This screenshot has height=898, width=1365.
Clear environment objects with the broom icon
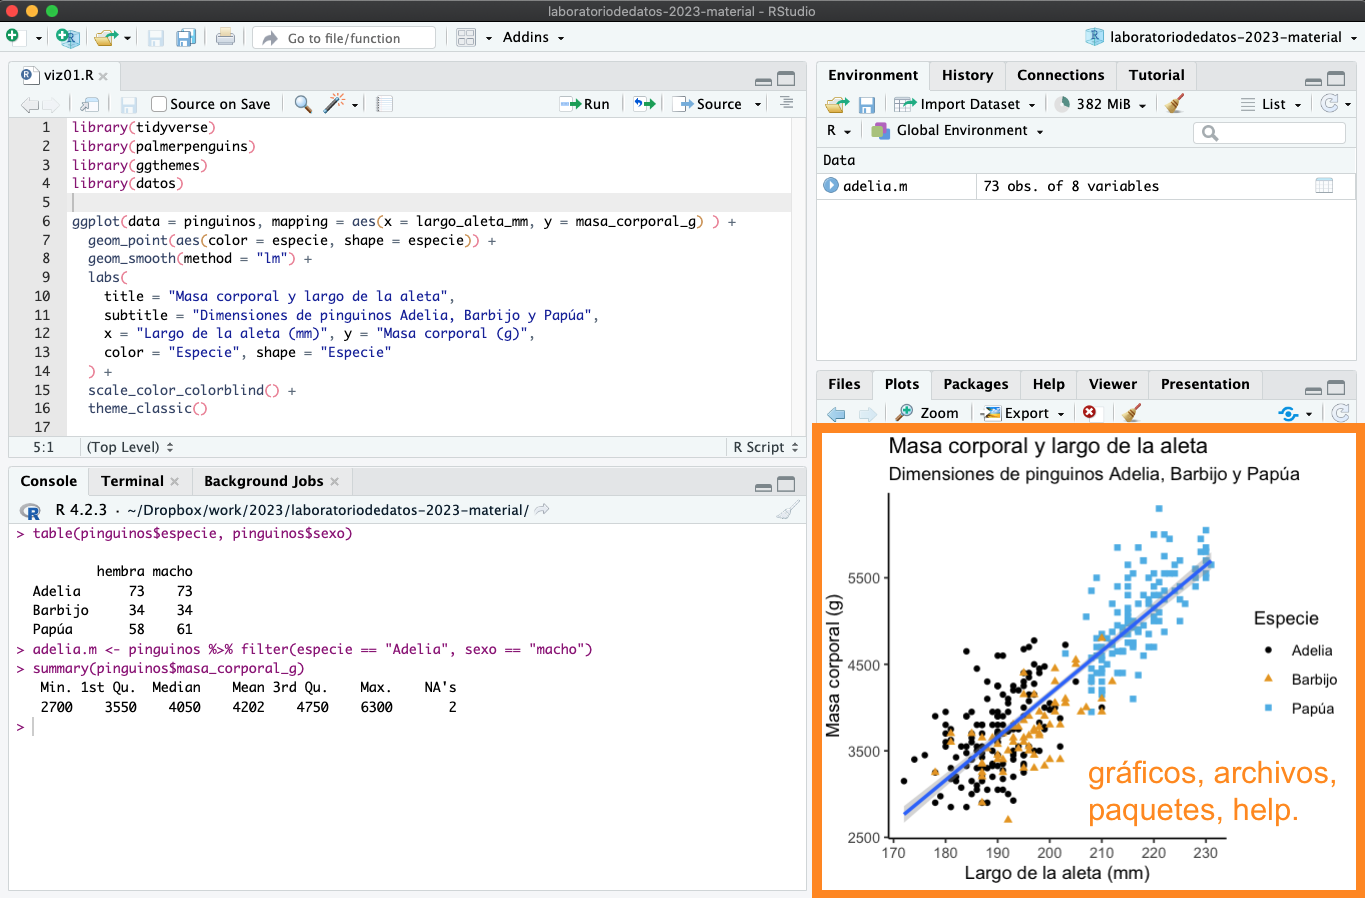(1175, 104)
